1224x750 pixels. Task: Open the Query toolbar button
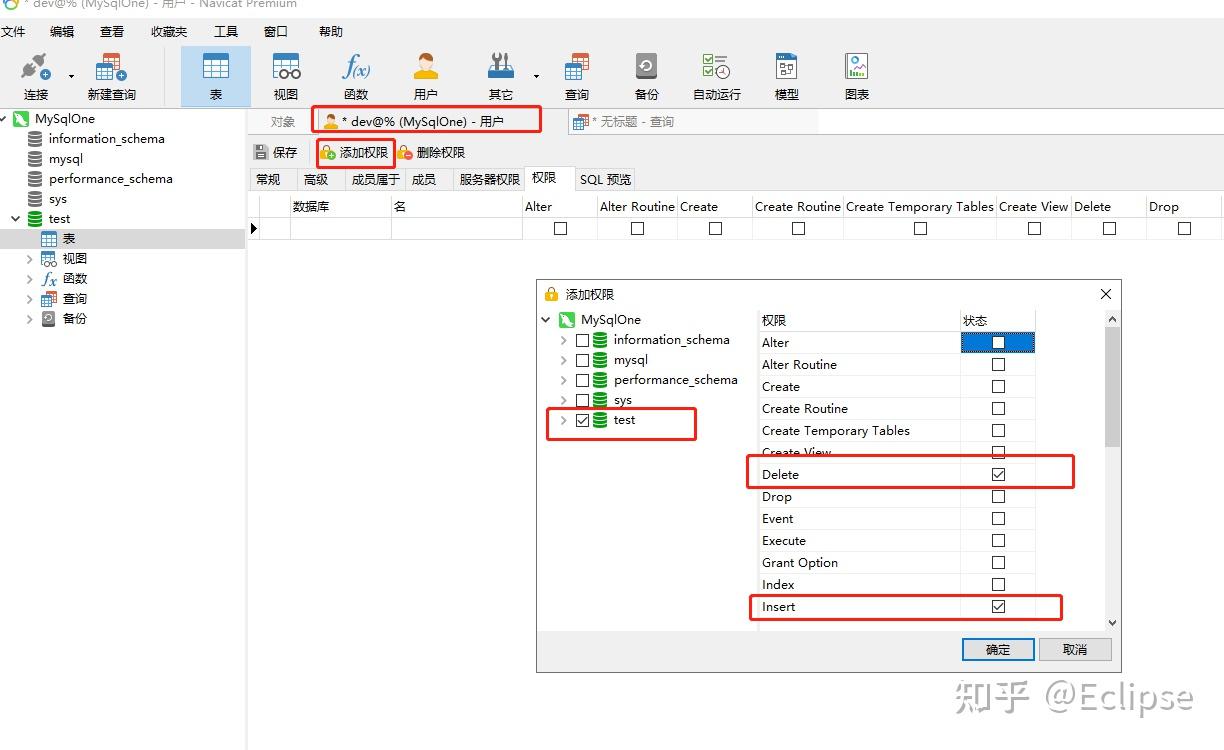[x=577, y=77]
